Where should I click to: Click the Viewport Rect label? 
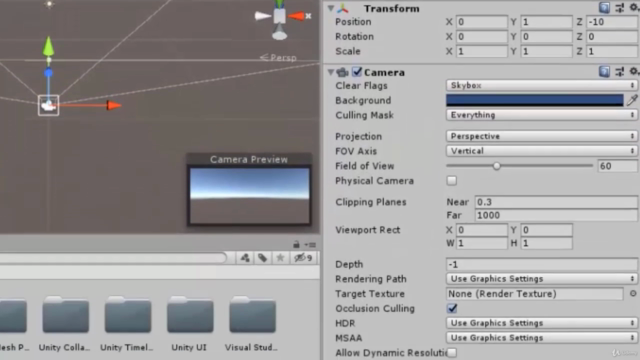367,230
